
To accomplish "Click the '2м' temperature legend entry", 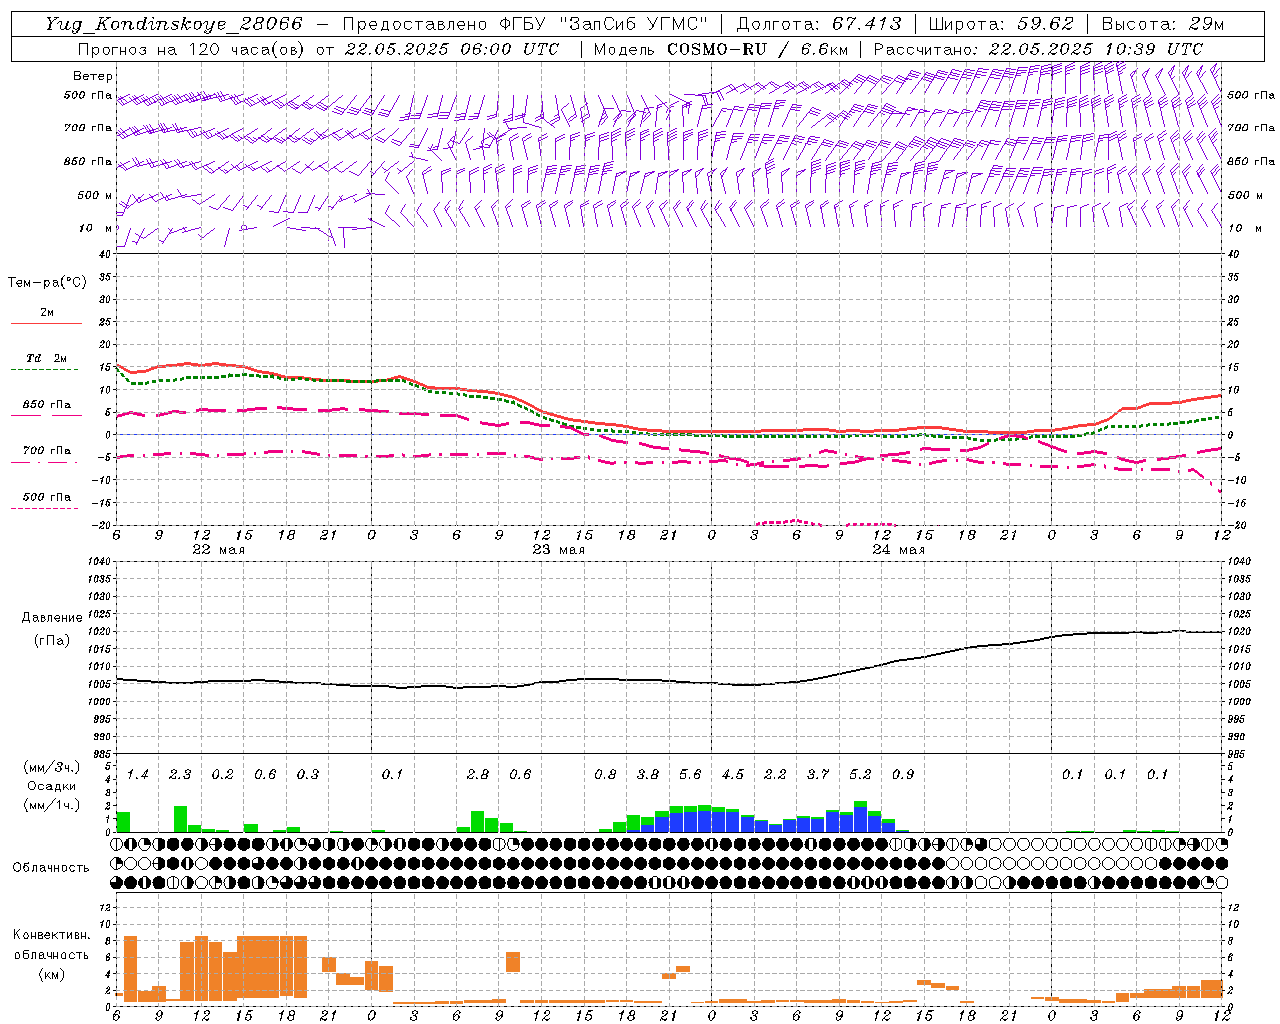I will click(47, 313).
